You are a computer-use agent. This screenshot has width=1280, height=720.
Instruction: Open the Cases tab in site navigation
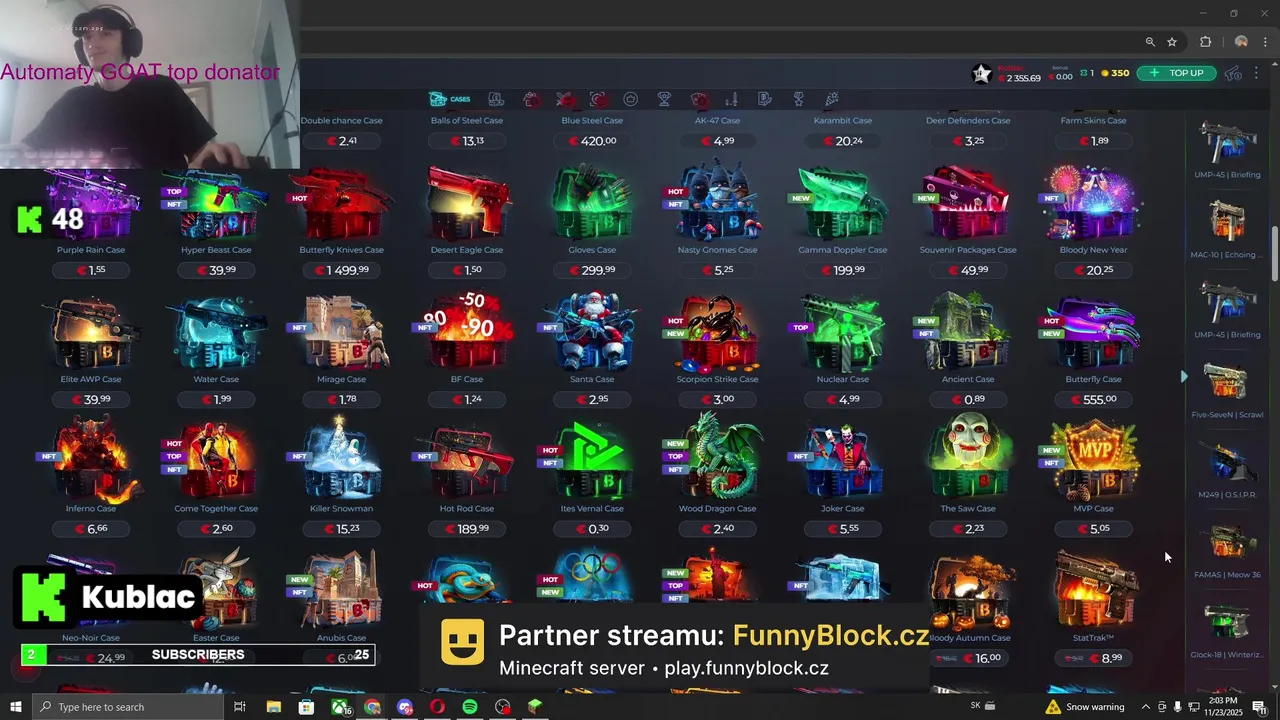450,99
